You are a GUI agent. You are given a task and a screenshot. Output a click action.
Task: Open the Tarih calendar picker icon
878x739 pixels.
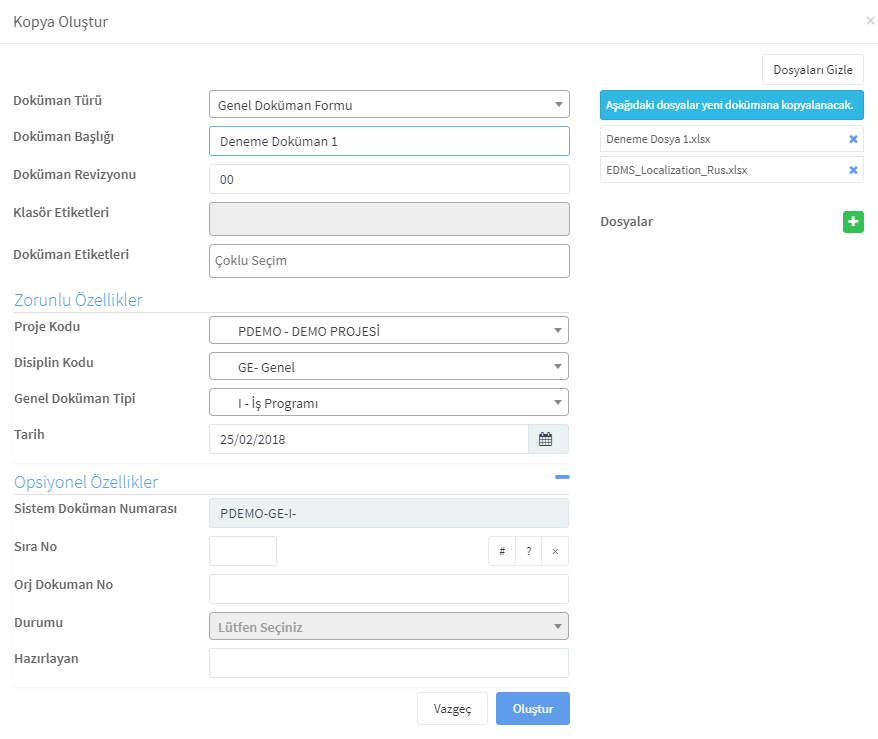tap(545, 439)
